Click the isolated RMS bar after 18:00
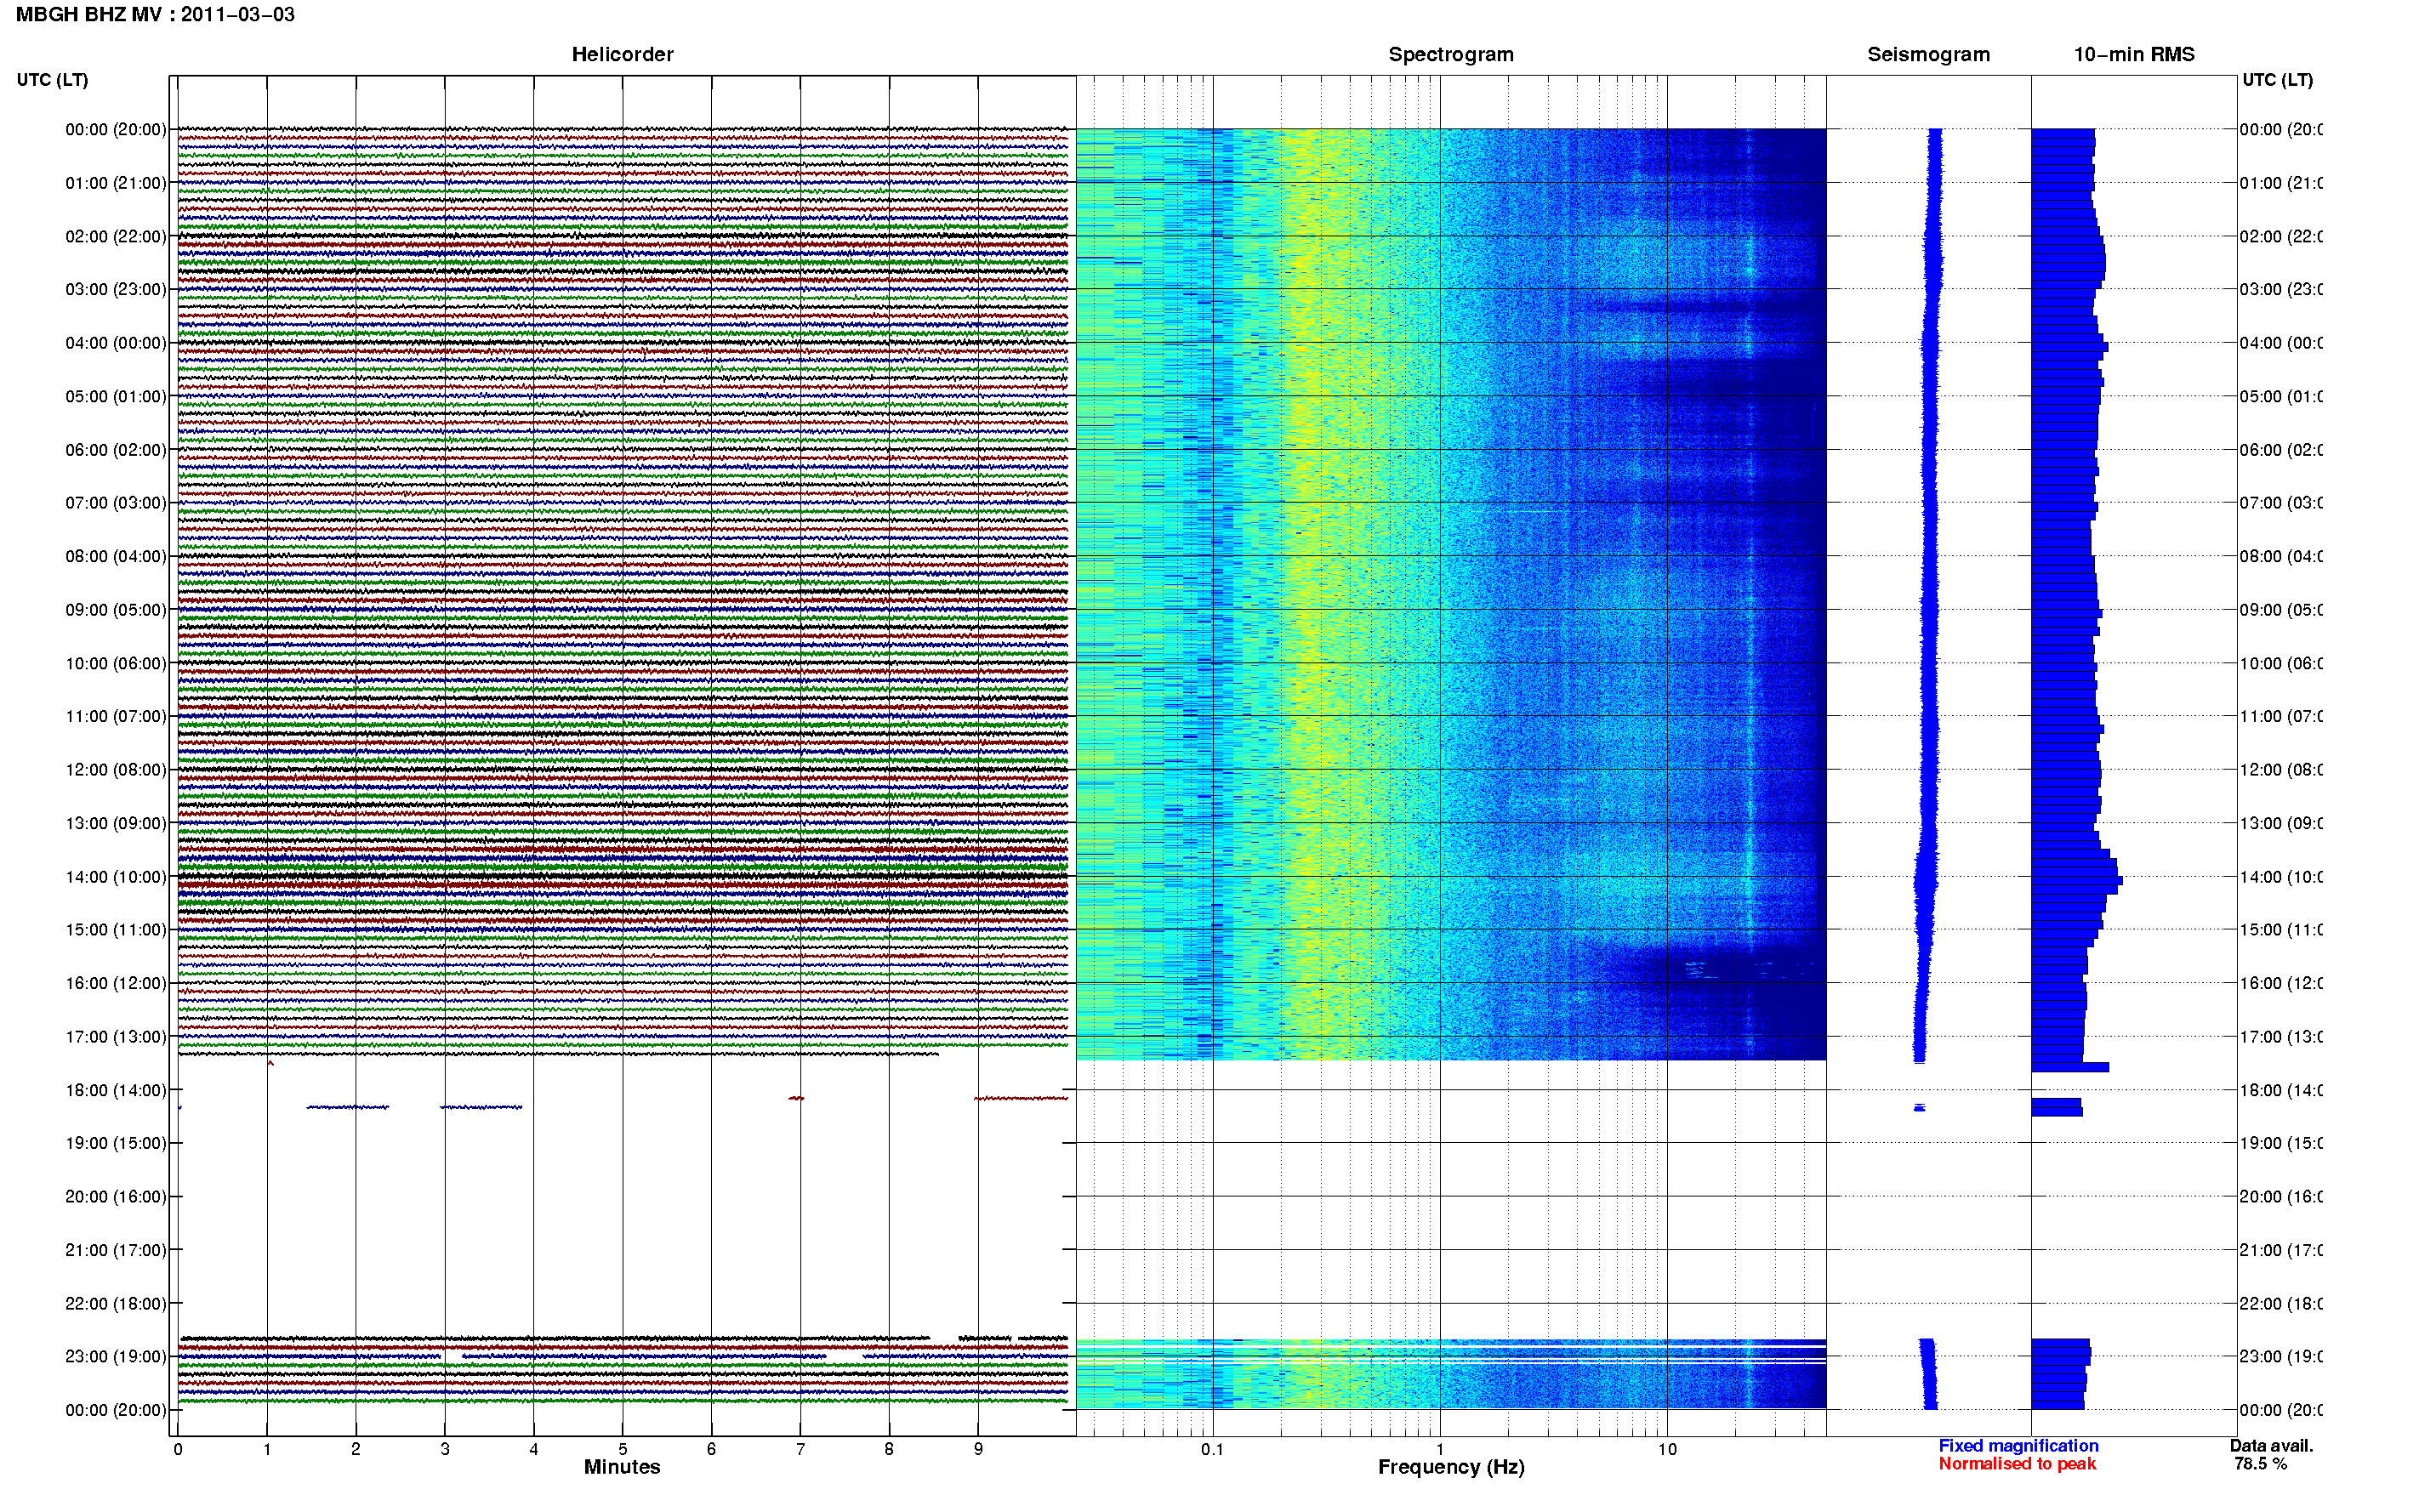Viewport: 2419px width, 1512px height. pos(2056,1108)
